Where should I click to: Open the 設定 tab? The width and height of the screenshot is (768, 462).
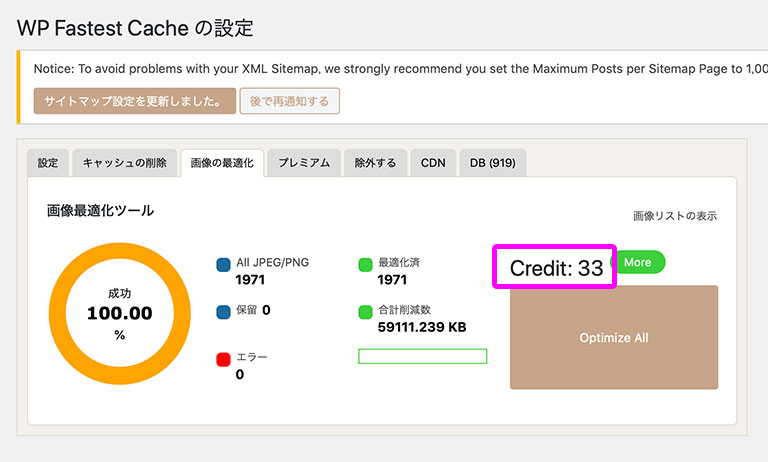pos(48,163)
